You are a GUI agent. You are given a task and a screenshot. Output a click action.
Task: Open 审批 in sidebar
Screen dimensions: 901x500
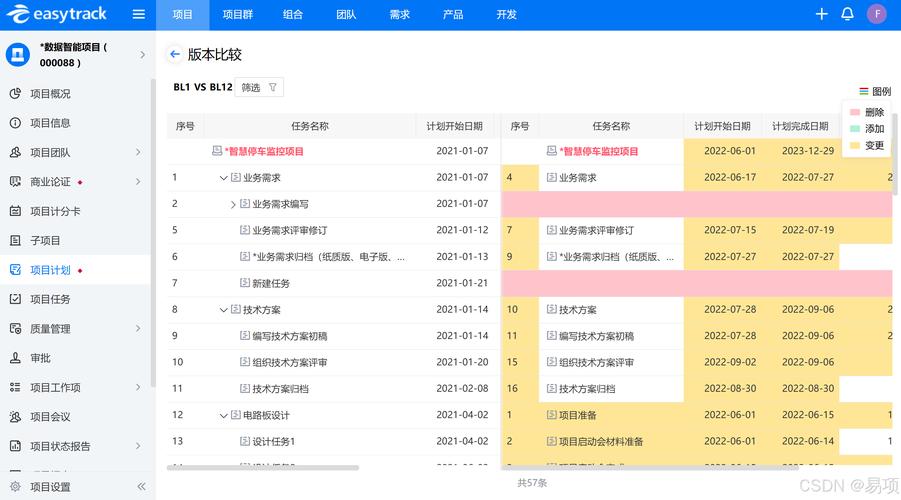pyautogui.click(x=40, y=358)
